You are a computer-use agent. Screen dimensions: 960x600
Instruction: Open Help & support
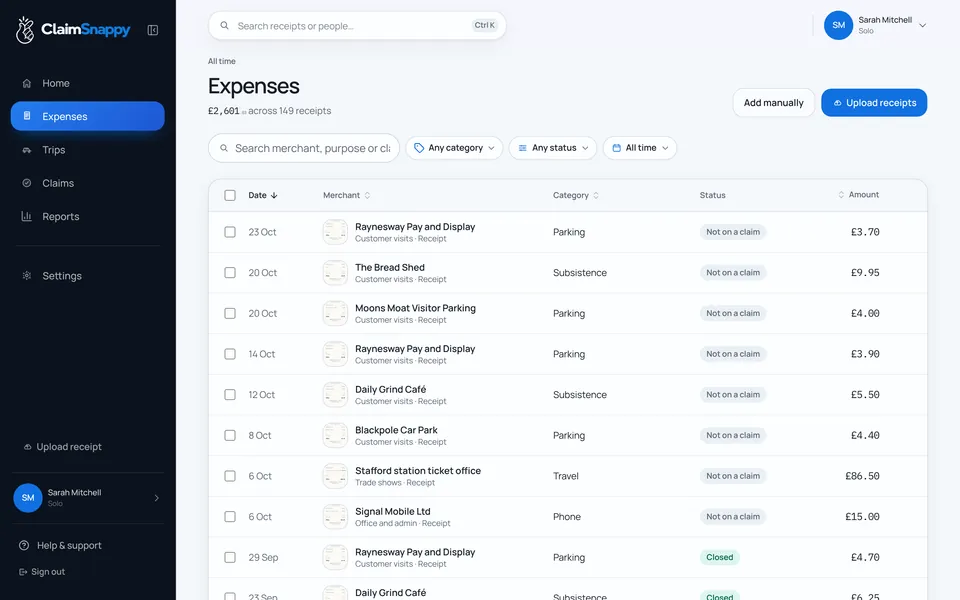(x=61, y=546)
